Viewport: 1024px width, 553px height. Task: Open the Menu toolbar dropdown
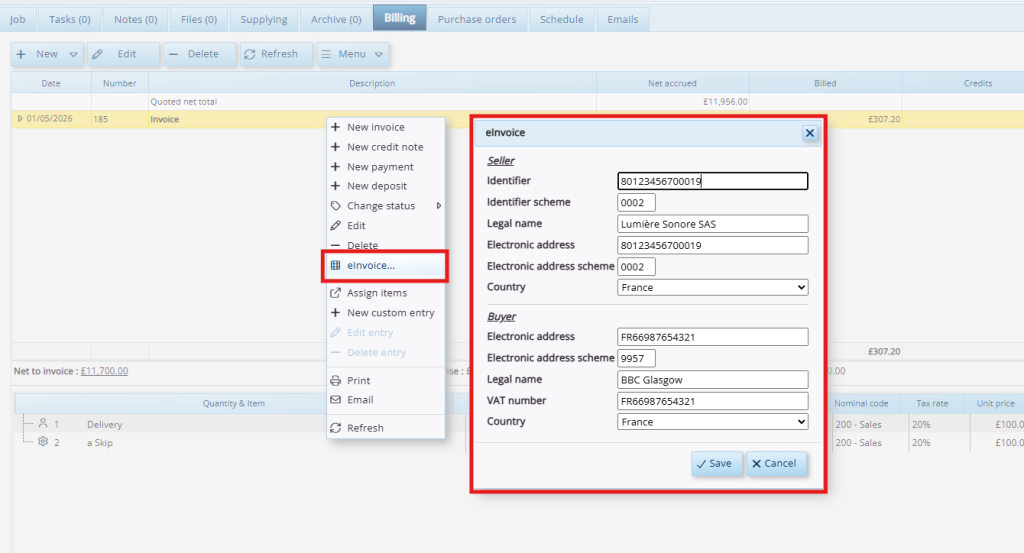353,54
